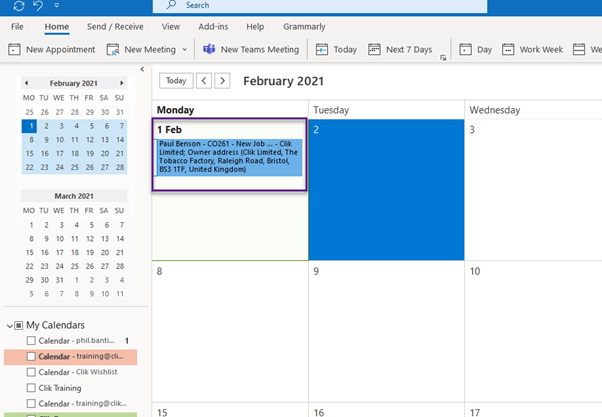This screenshot has height=417, width=602.
Task: Toggle the My Calendars group checkbox
Action: point(18,326)
